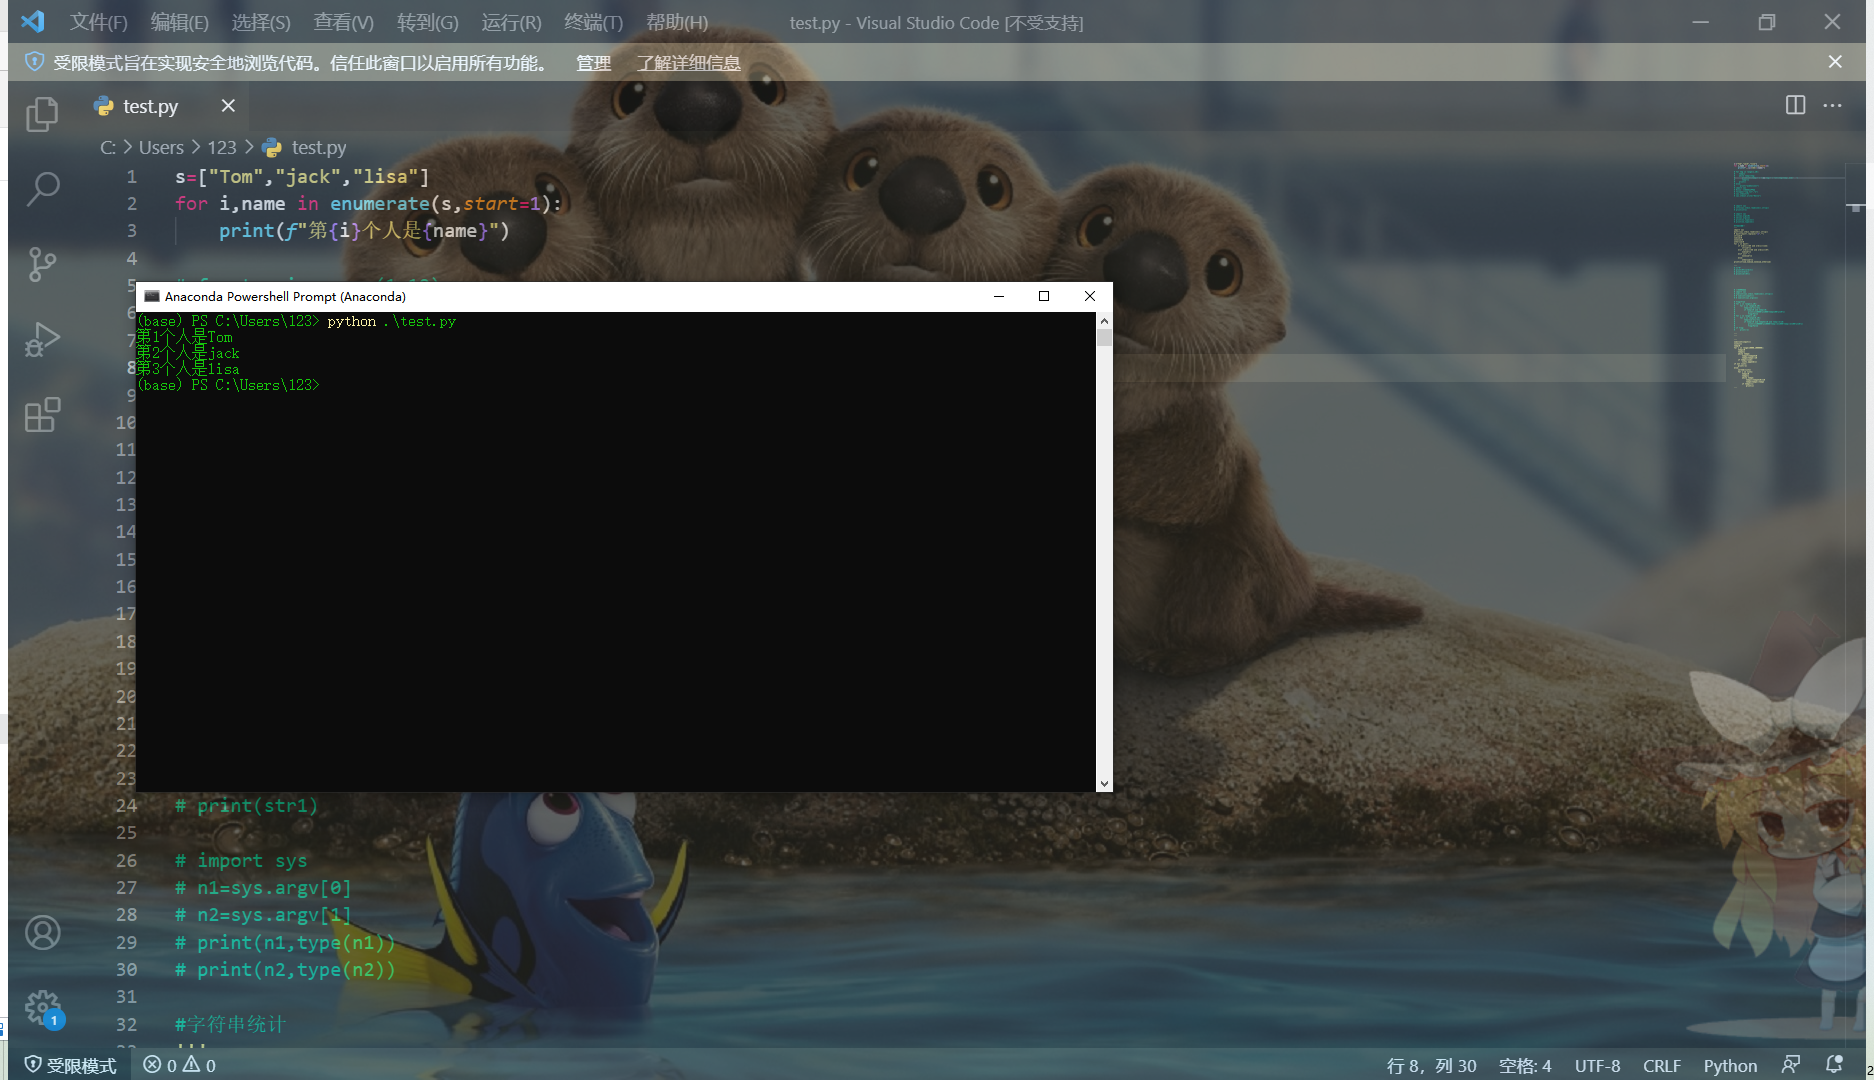
Task: Click comment '# import sys' on line 26
Action: [x=241, y=861]
